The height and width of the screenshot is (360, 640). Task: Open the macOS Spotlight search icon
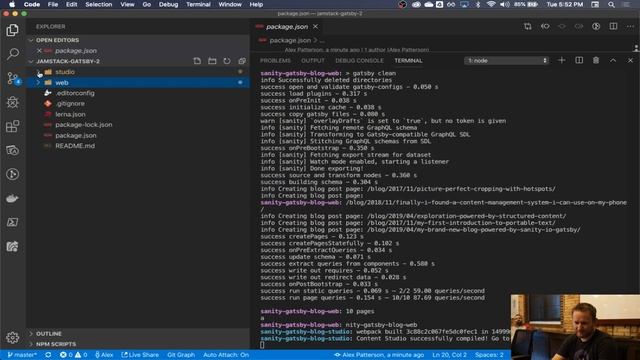coord(611,4)
